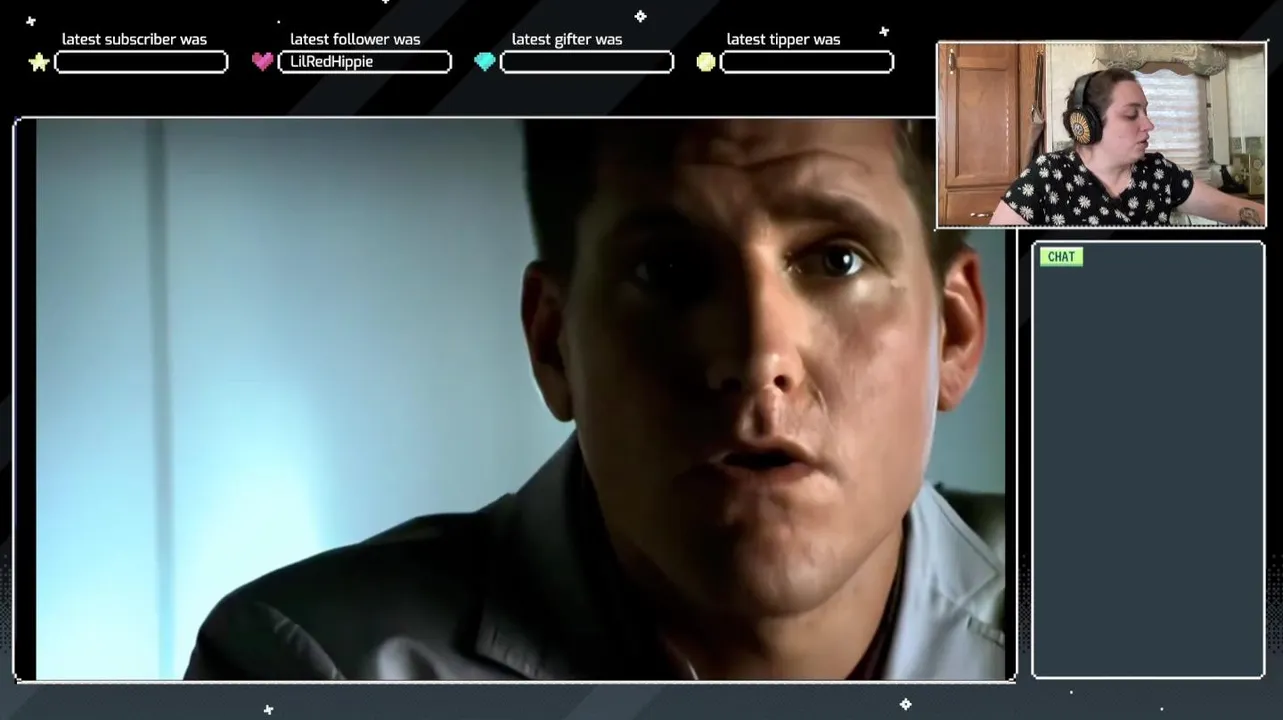
Task: Click the empty latest subscriber name box
Action: 141,62
